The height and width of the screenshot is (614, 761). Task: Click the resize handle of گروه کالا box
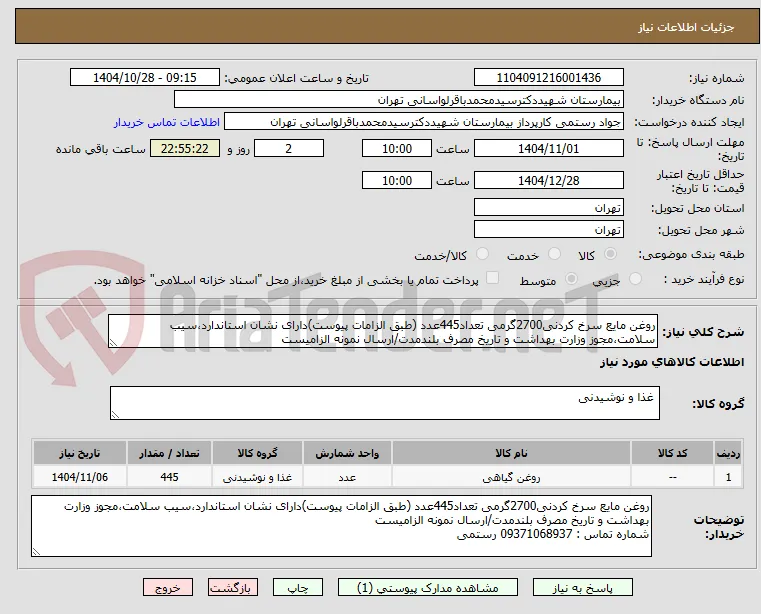pyautogui.click(x=115, y=415)
